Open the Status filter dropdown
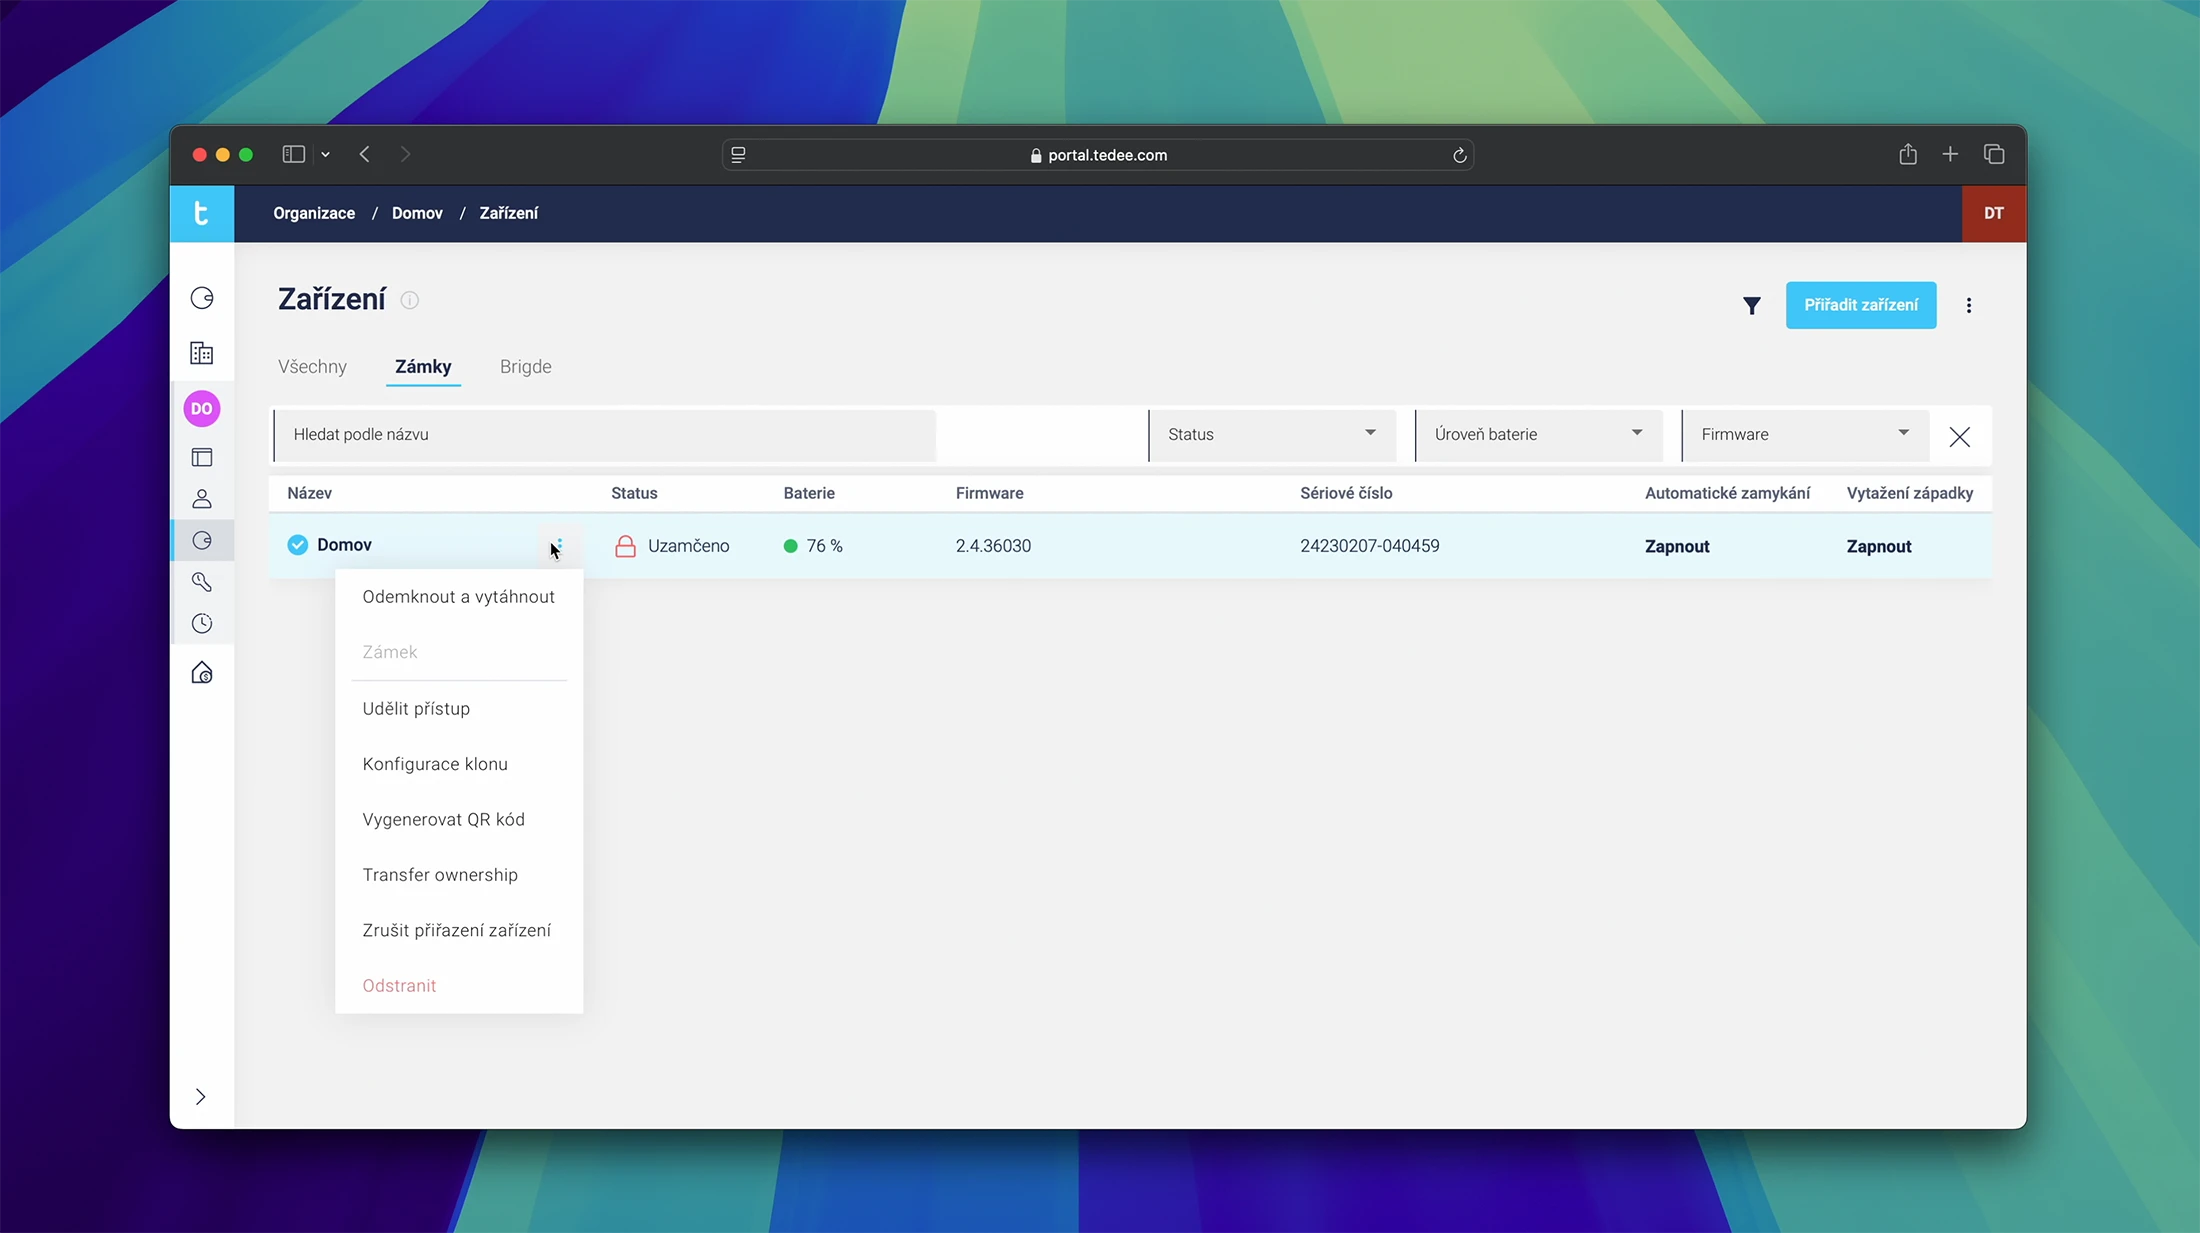 point(1271,434)
